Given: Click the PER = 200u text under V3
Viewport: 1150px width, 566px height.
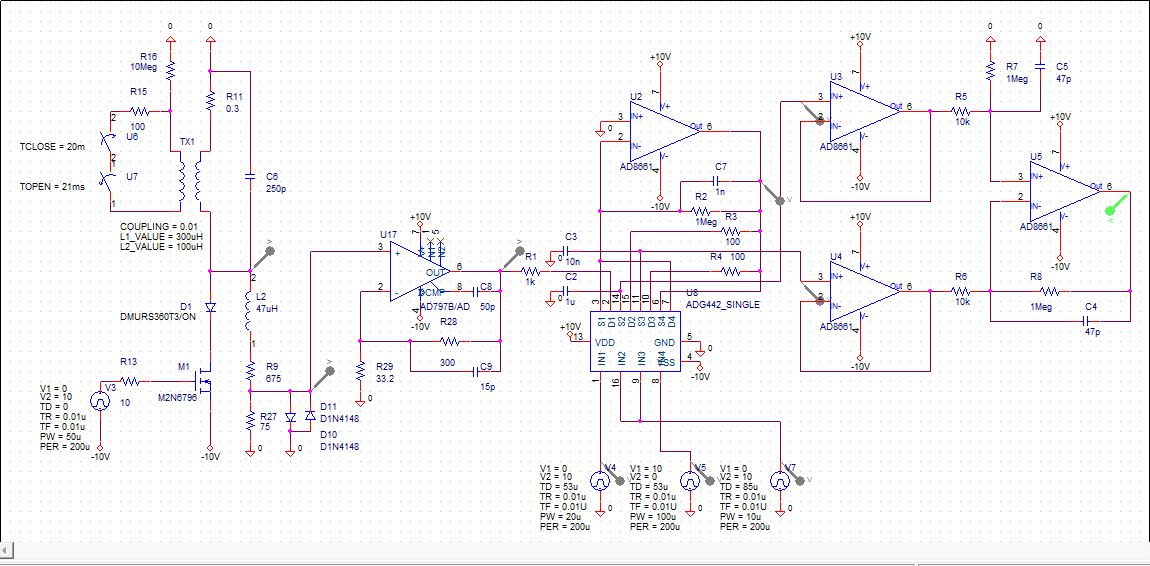Looking at the screenshot, I should tap(65, 446).
